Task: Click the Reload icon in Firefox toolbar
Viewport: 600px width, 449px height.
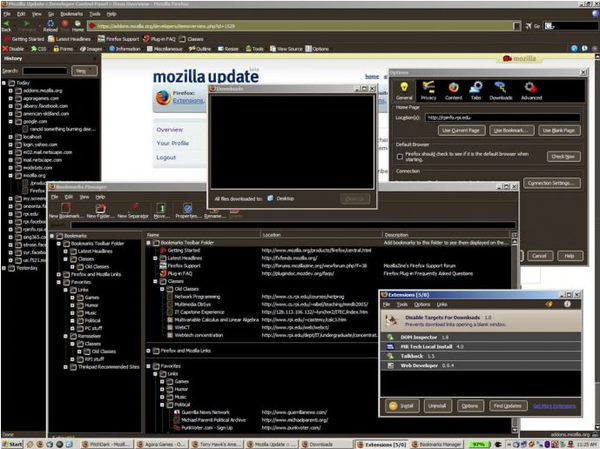Action: 50,25
